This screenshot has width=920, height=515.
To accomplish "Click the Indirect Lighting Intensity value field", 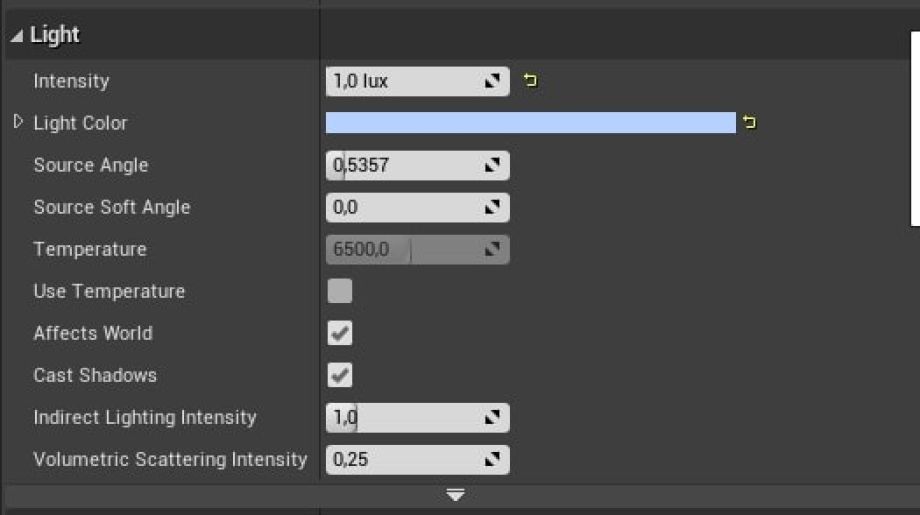I will pyautogui.click(x=400, y=417).
